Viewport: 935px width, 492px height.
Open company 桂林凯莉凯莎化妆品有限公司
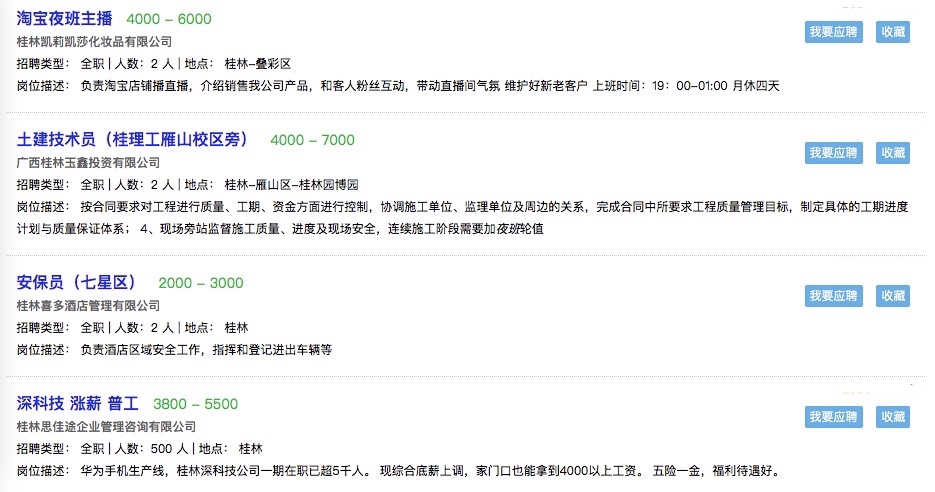point(94,42)
